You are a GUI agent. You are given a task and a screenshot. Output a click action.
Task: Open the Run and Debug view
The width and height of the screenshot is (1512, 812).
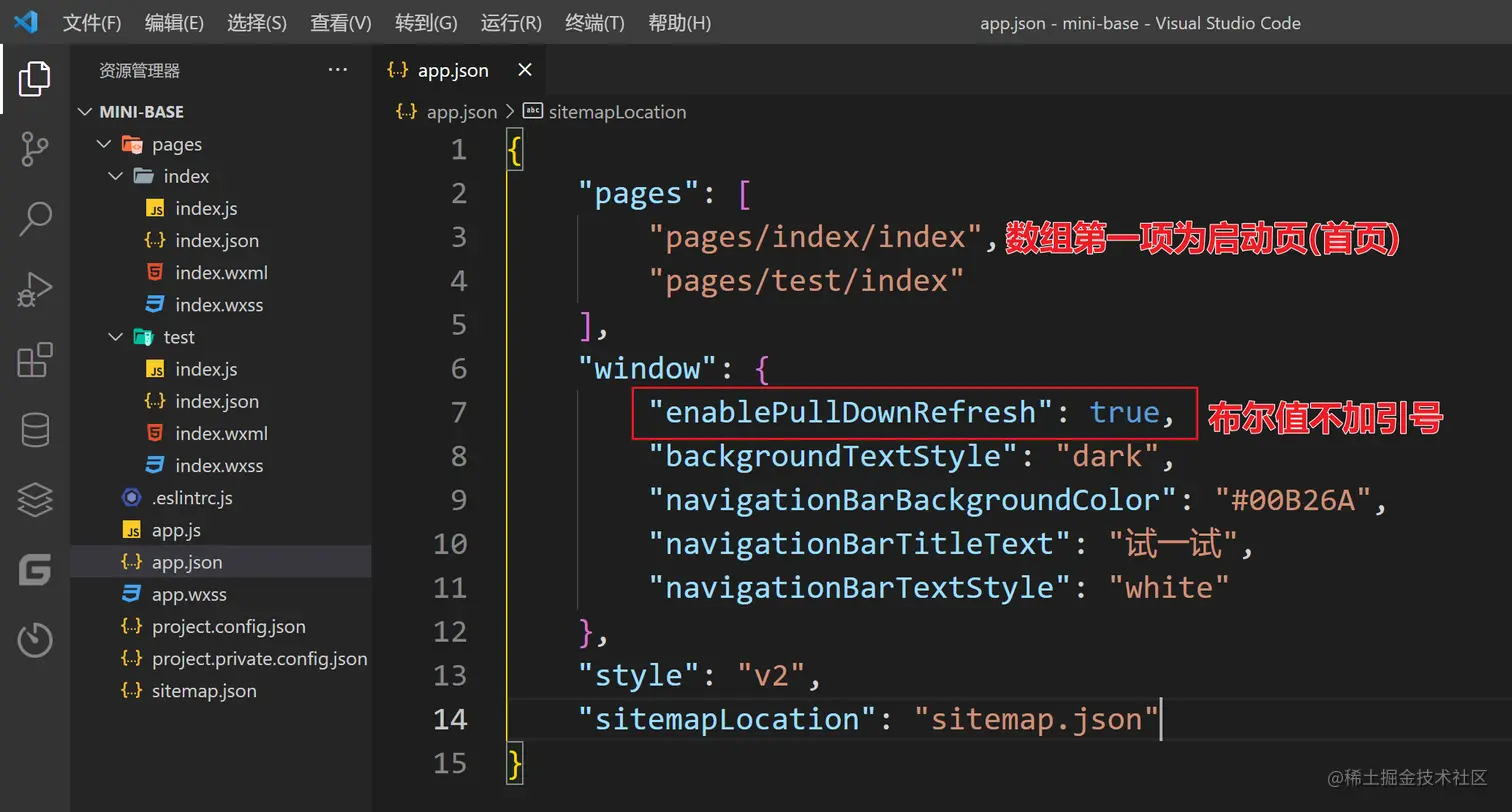click(x=35, y=289)
